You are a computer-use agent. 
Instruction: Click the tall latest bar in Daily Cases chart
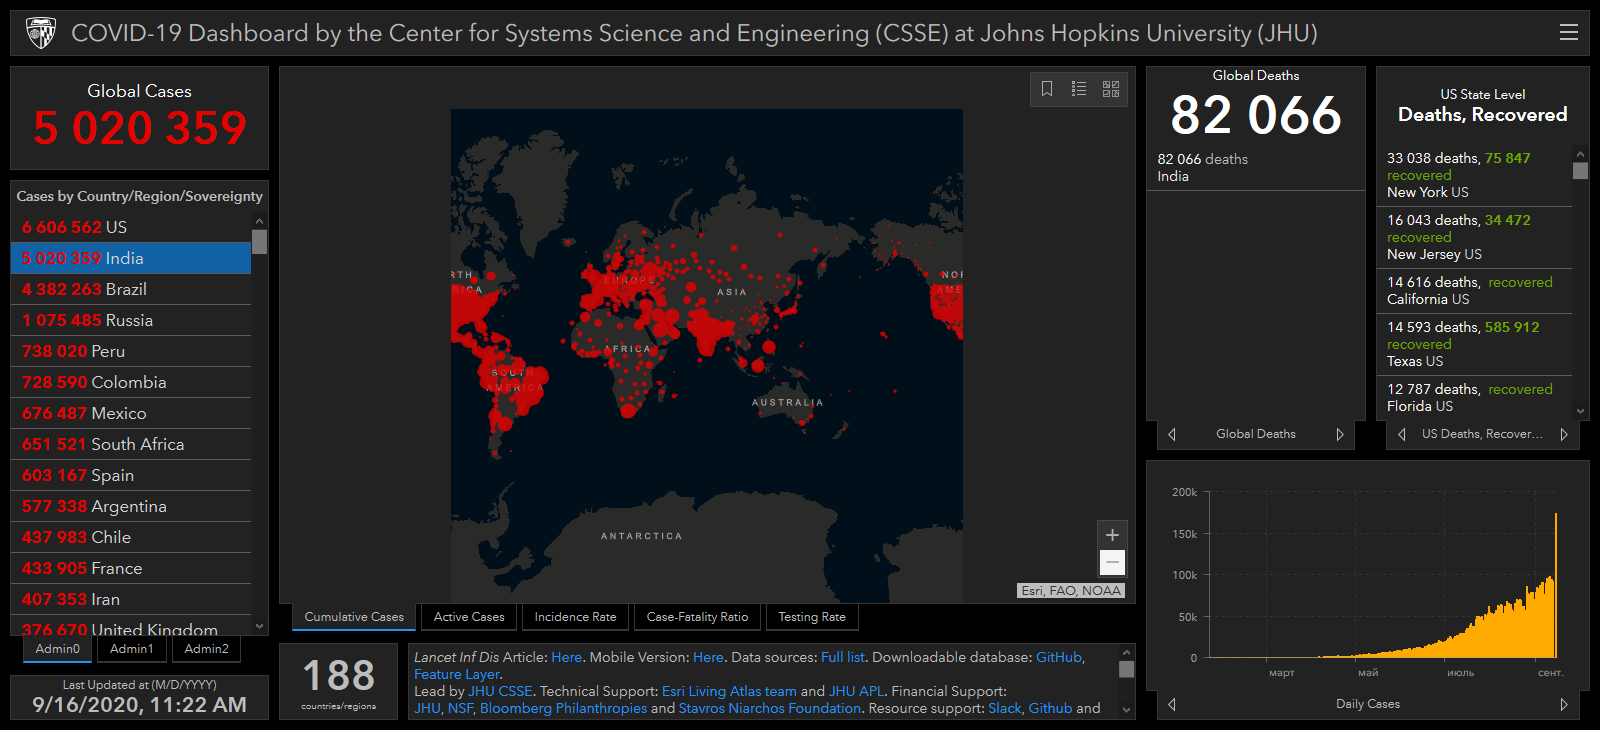point(1555,585)
